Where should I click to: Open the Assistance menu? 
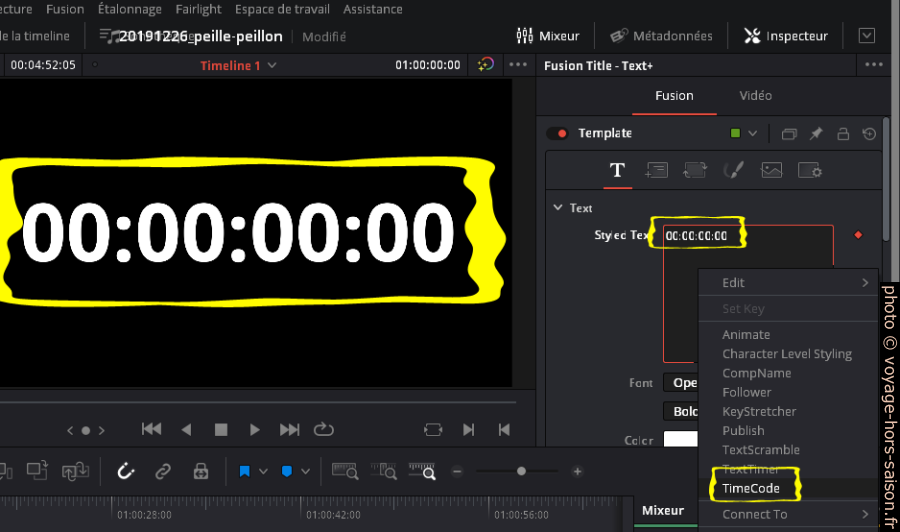tap(373, 9)
